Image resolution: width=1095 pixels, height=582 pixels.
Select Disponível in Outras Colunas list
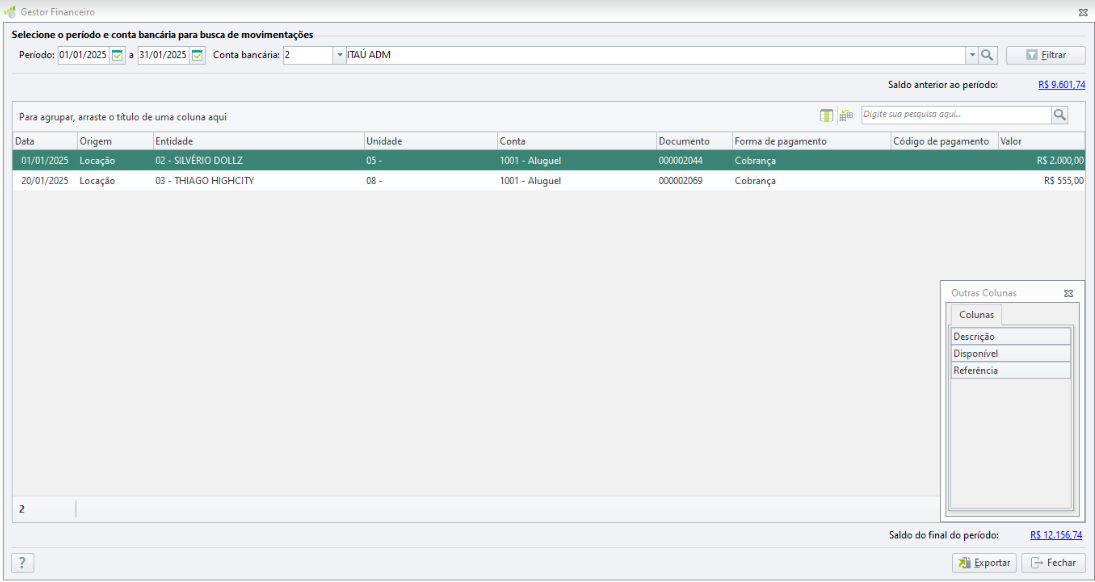point(1011,354)
